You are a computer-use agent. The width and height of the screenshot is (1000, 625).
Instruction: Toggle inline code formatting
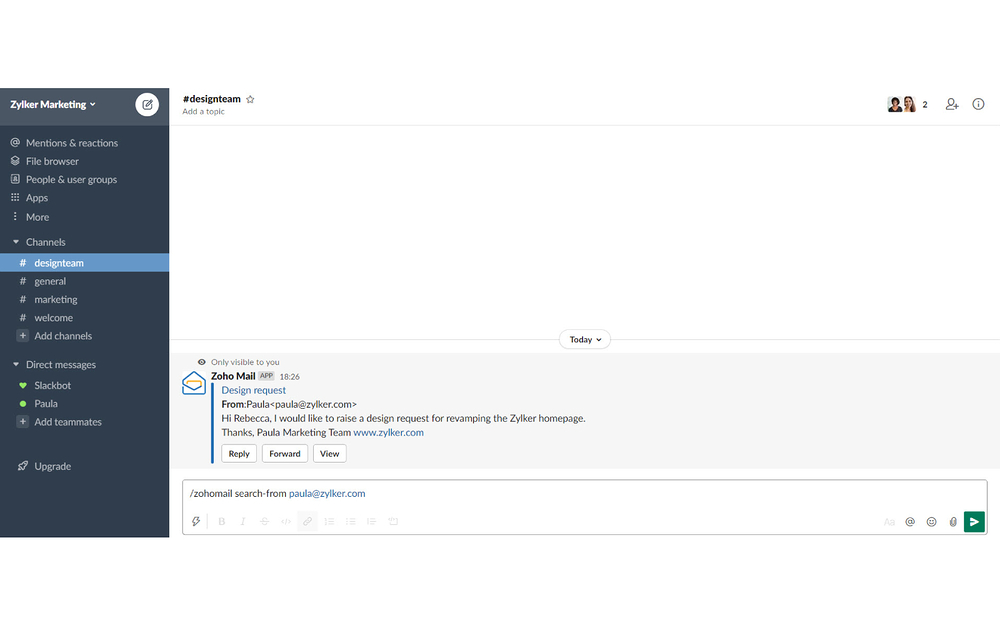286,522
